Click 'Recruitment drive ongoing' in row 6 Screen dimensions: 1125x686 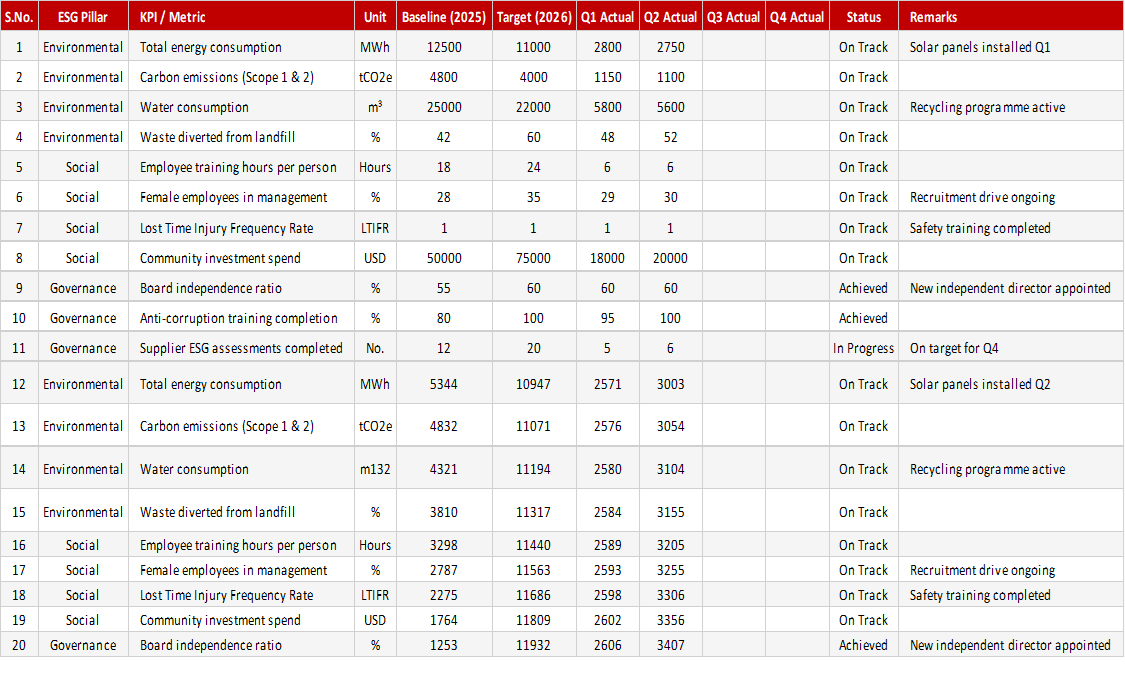tap(982, 198)
